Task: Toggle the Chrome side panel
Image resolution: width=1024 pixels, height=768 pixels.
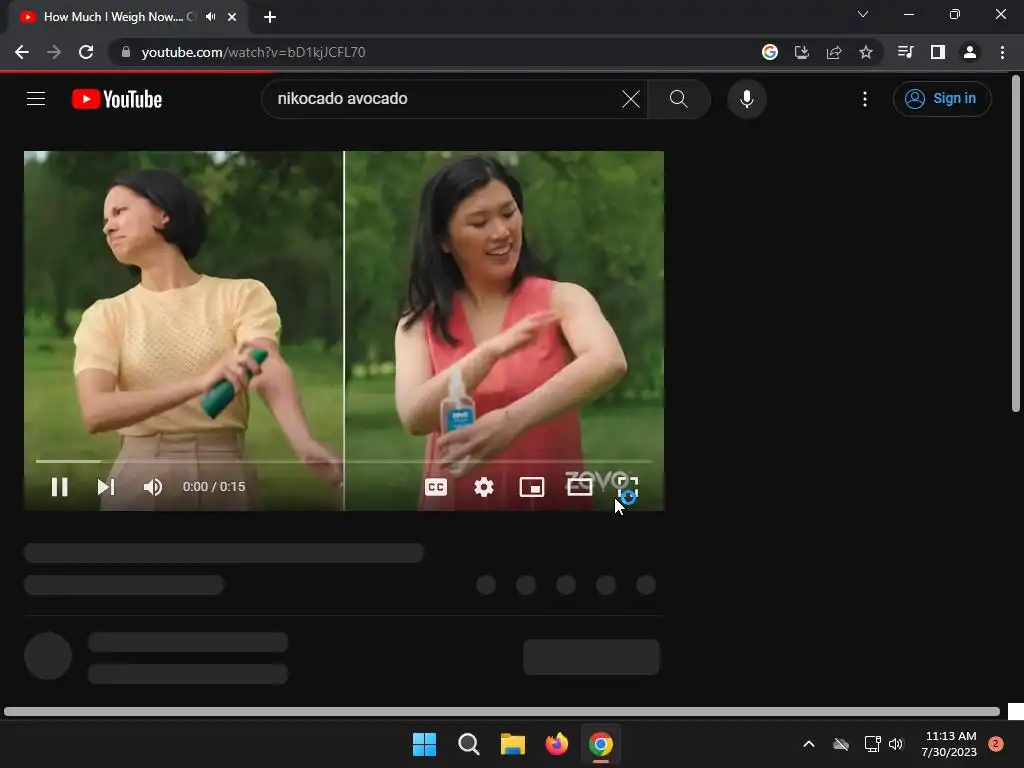Action: [x=938, y=52]
